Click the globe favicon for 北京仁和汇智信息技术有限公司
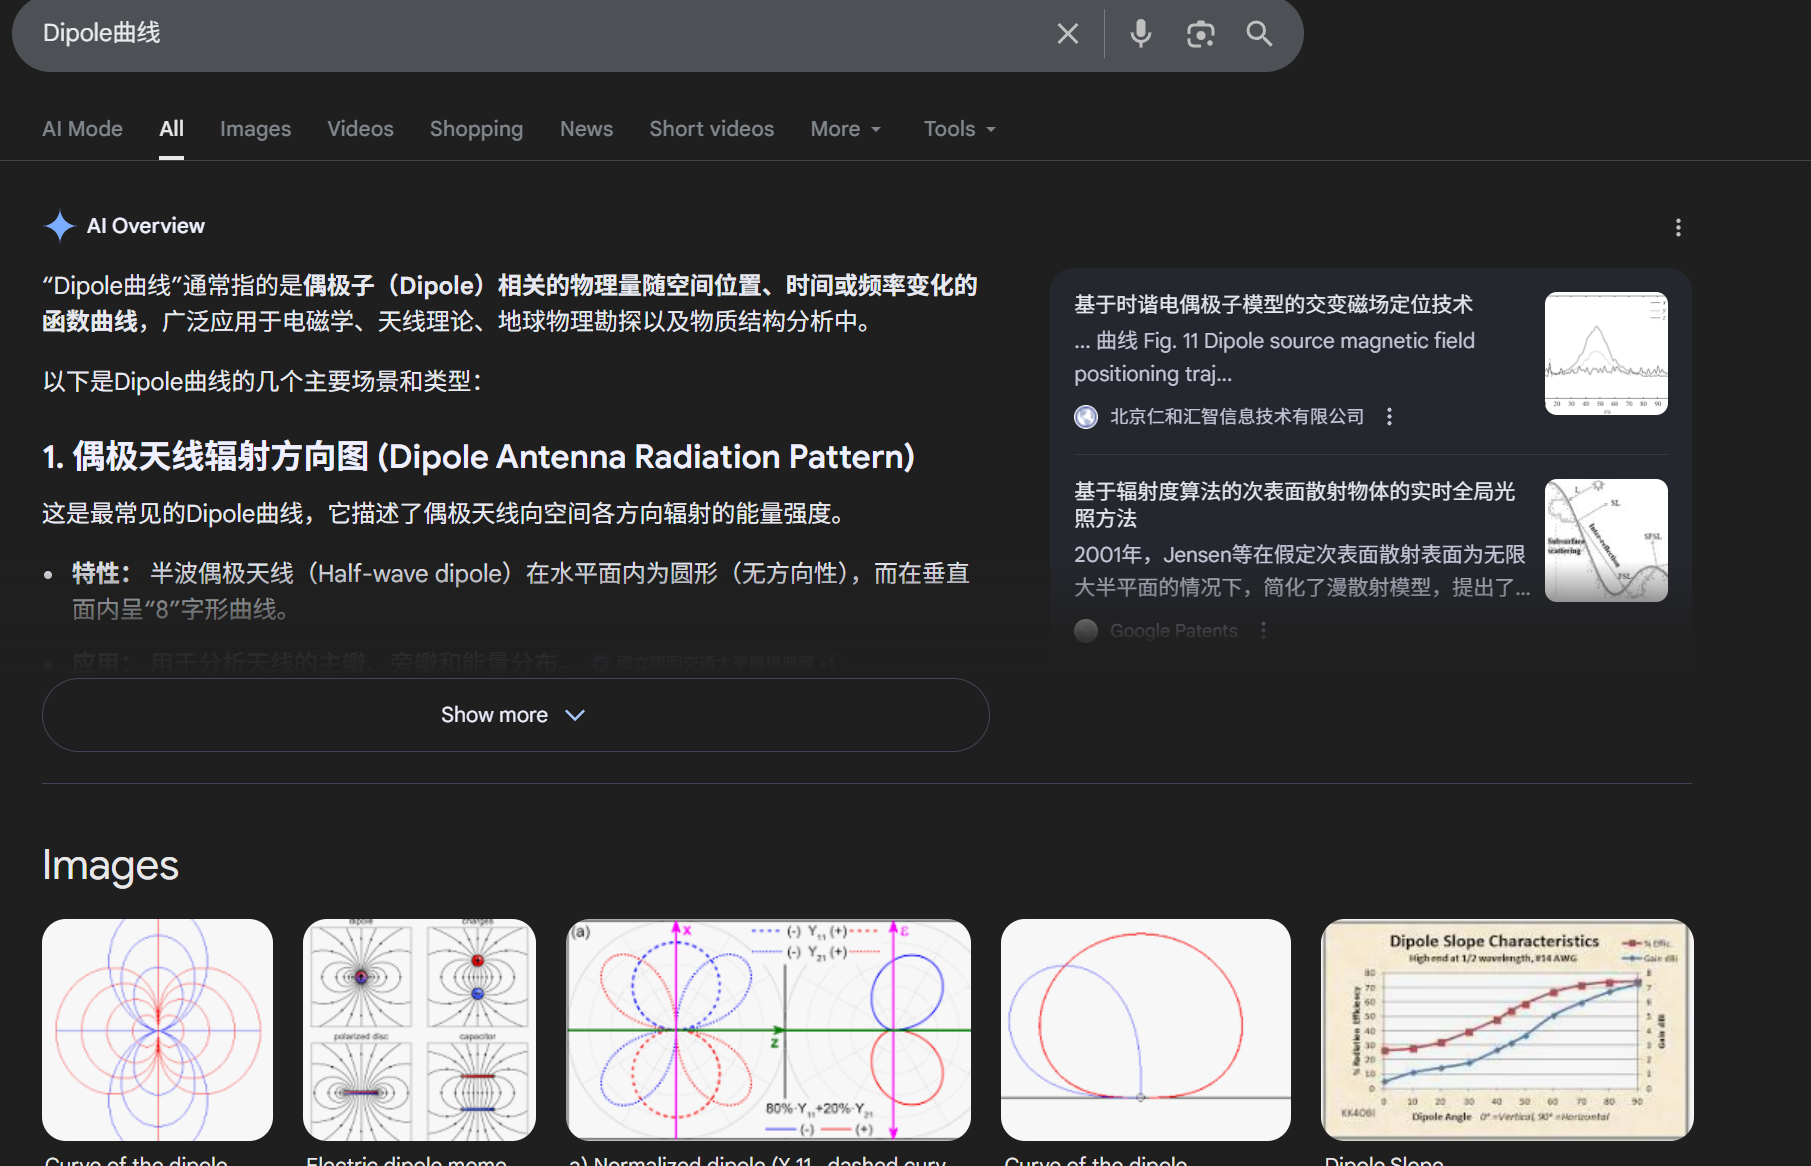This screenshot has height=1166, width=1811. (1086, 417)
